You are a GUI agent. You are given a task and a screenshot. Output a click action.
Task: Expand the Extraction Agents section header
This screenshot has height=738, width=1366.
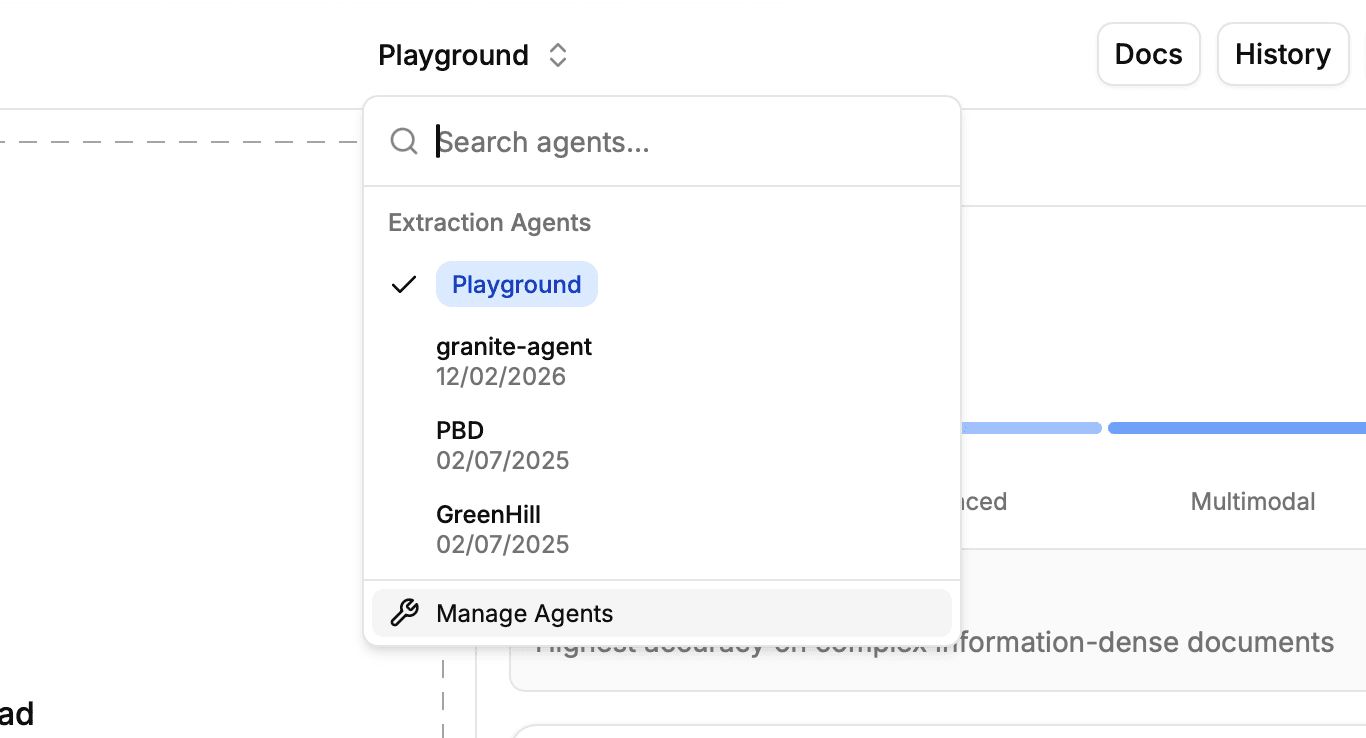pyautogui.click(x=489, y=222)
